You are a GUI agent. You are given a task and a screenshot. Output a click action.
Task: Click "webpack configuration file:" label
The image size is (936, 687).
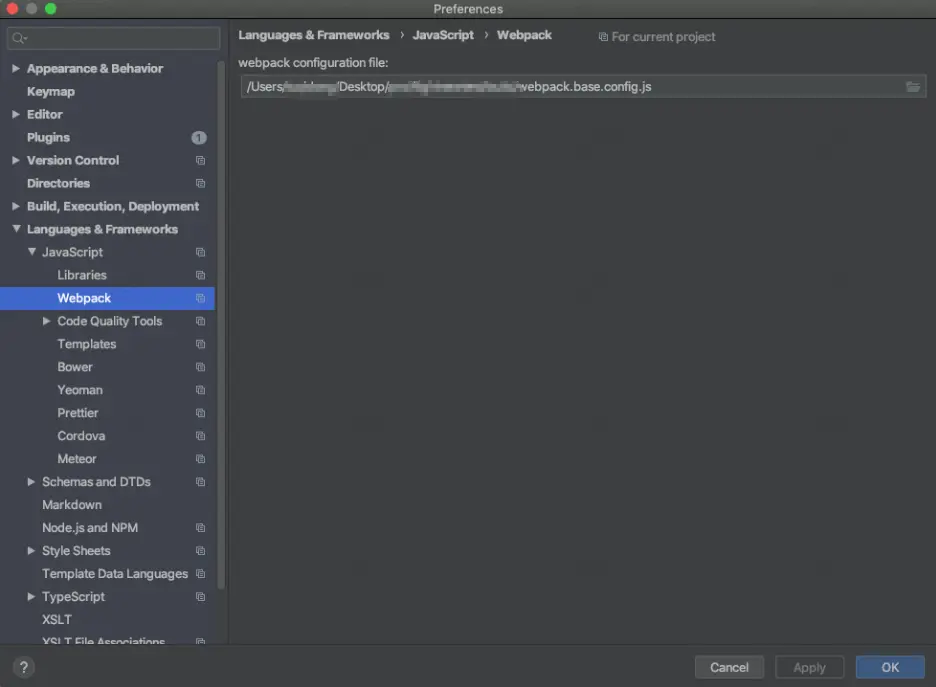(x=313, y=63)
